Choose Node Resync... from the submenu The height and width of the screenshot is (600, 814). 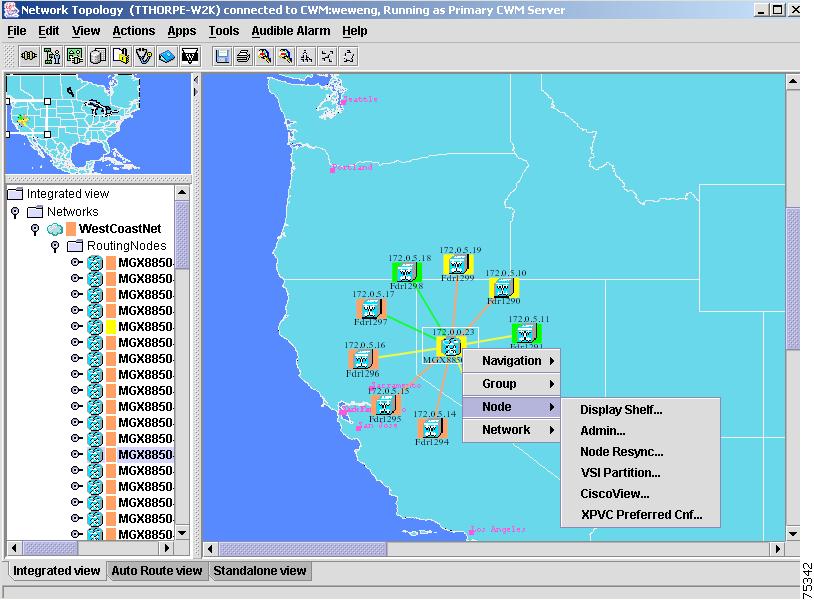click(641, 452)
